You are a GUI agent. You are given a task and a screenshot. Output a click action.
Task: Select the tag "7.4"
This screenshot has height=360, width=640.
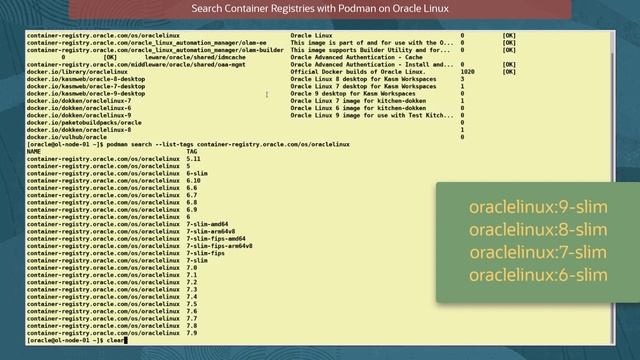(192, 297)
